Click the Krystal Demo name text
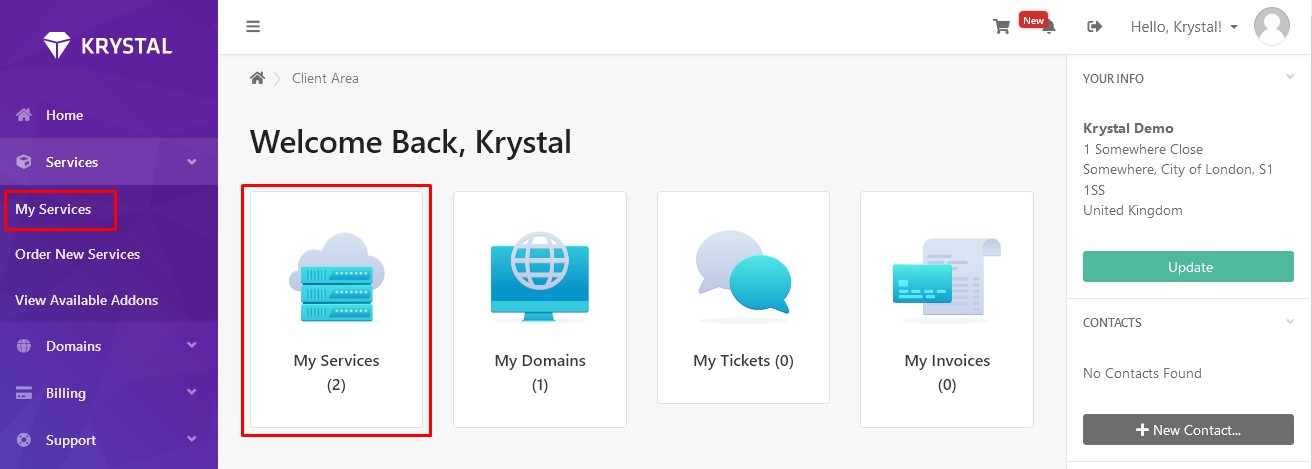 1128,128
